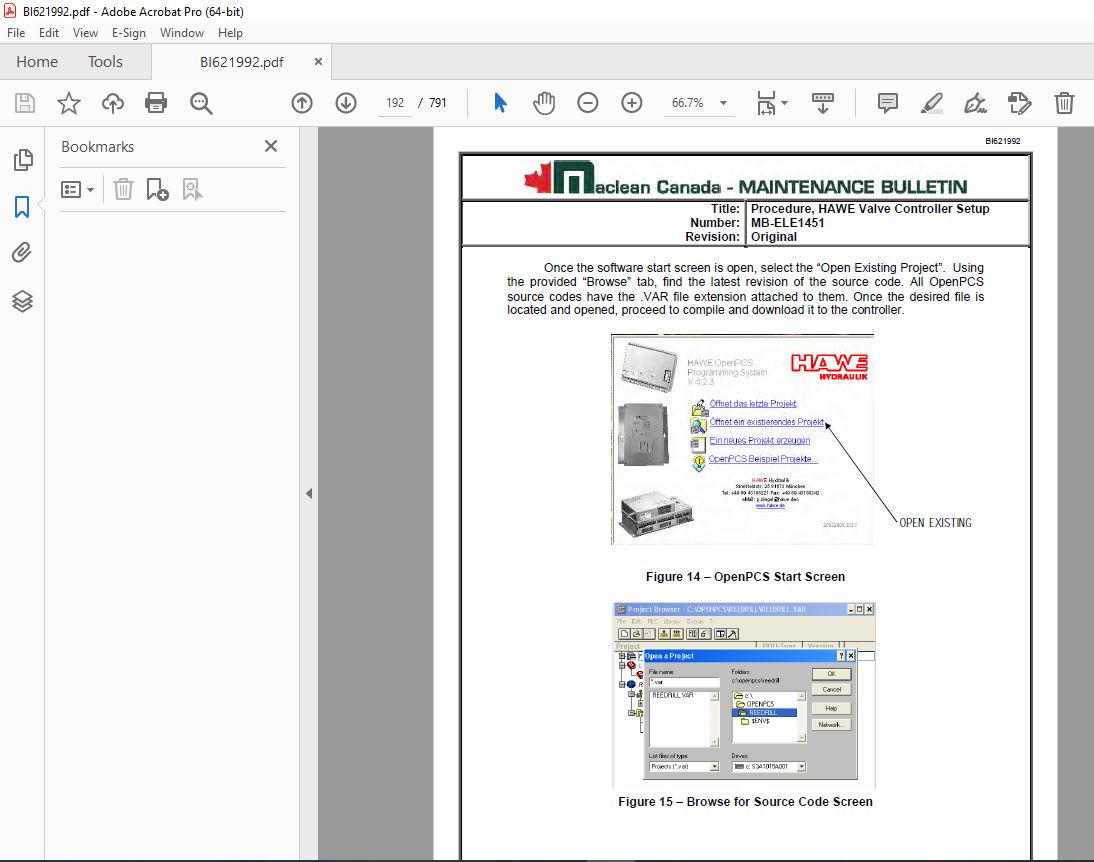Add a sticky note comment
This screenshot has height=862, width=1094.
coord(887,103)
